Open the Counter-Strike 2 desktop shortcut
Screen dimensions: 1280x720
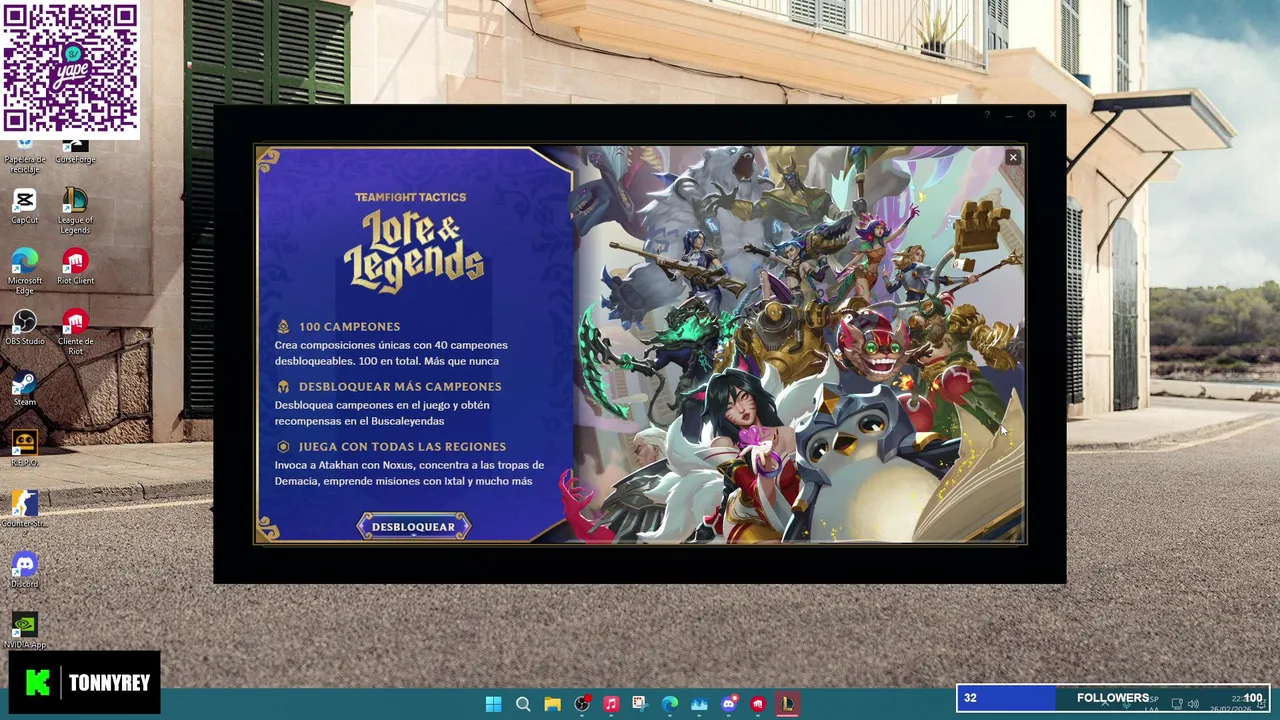click(x=25, y=513)
